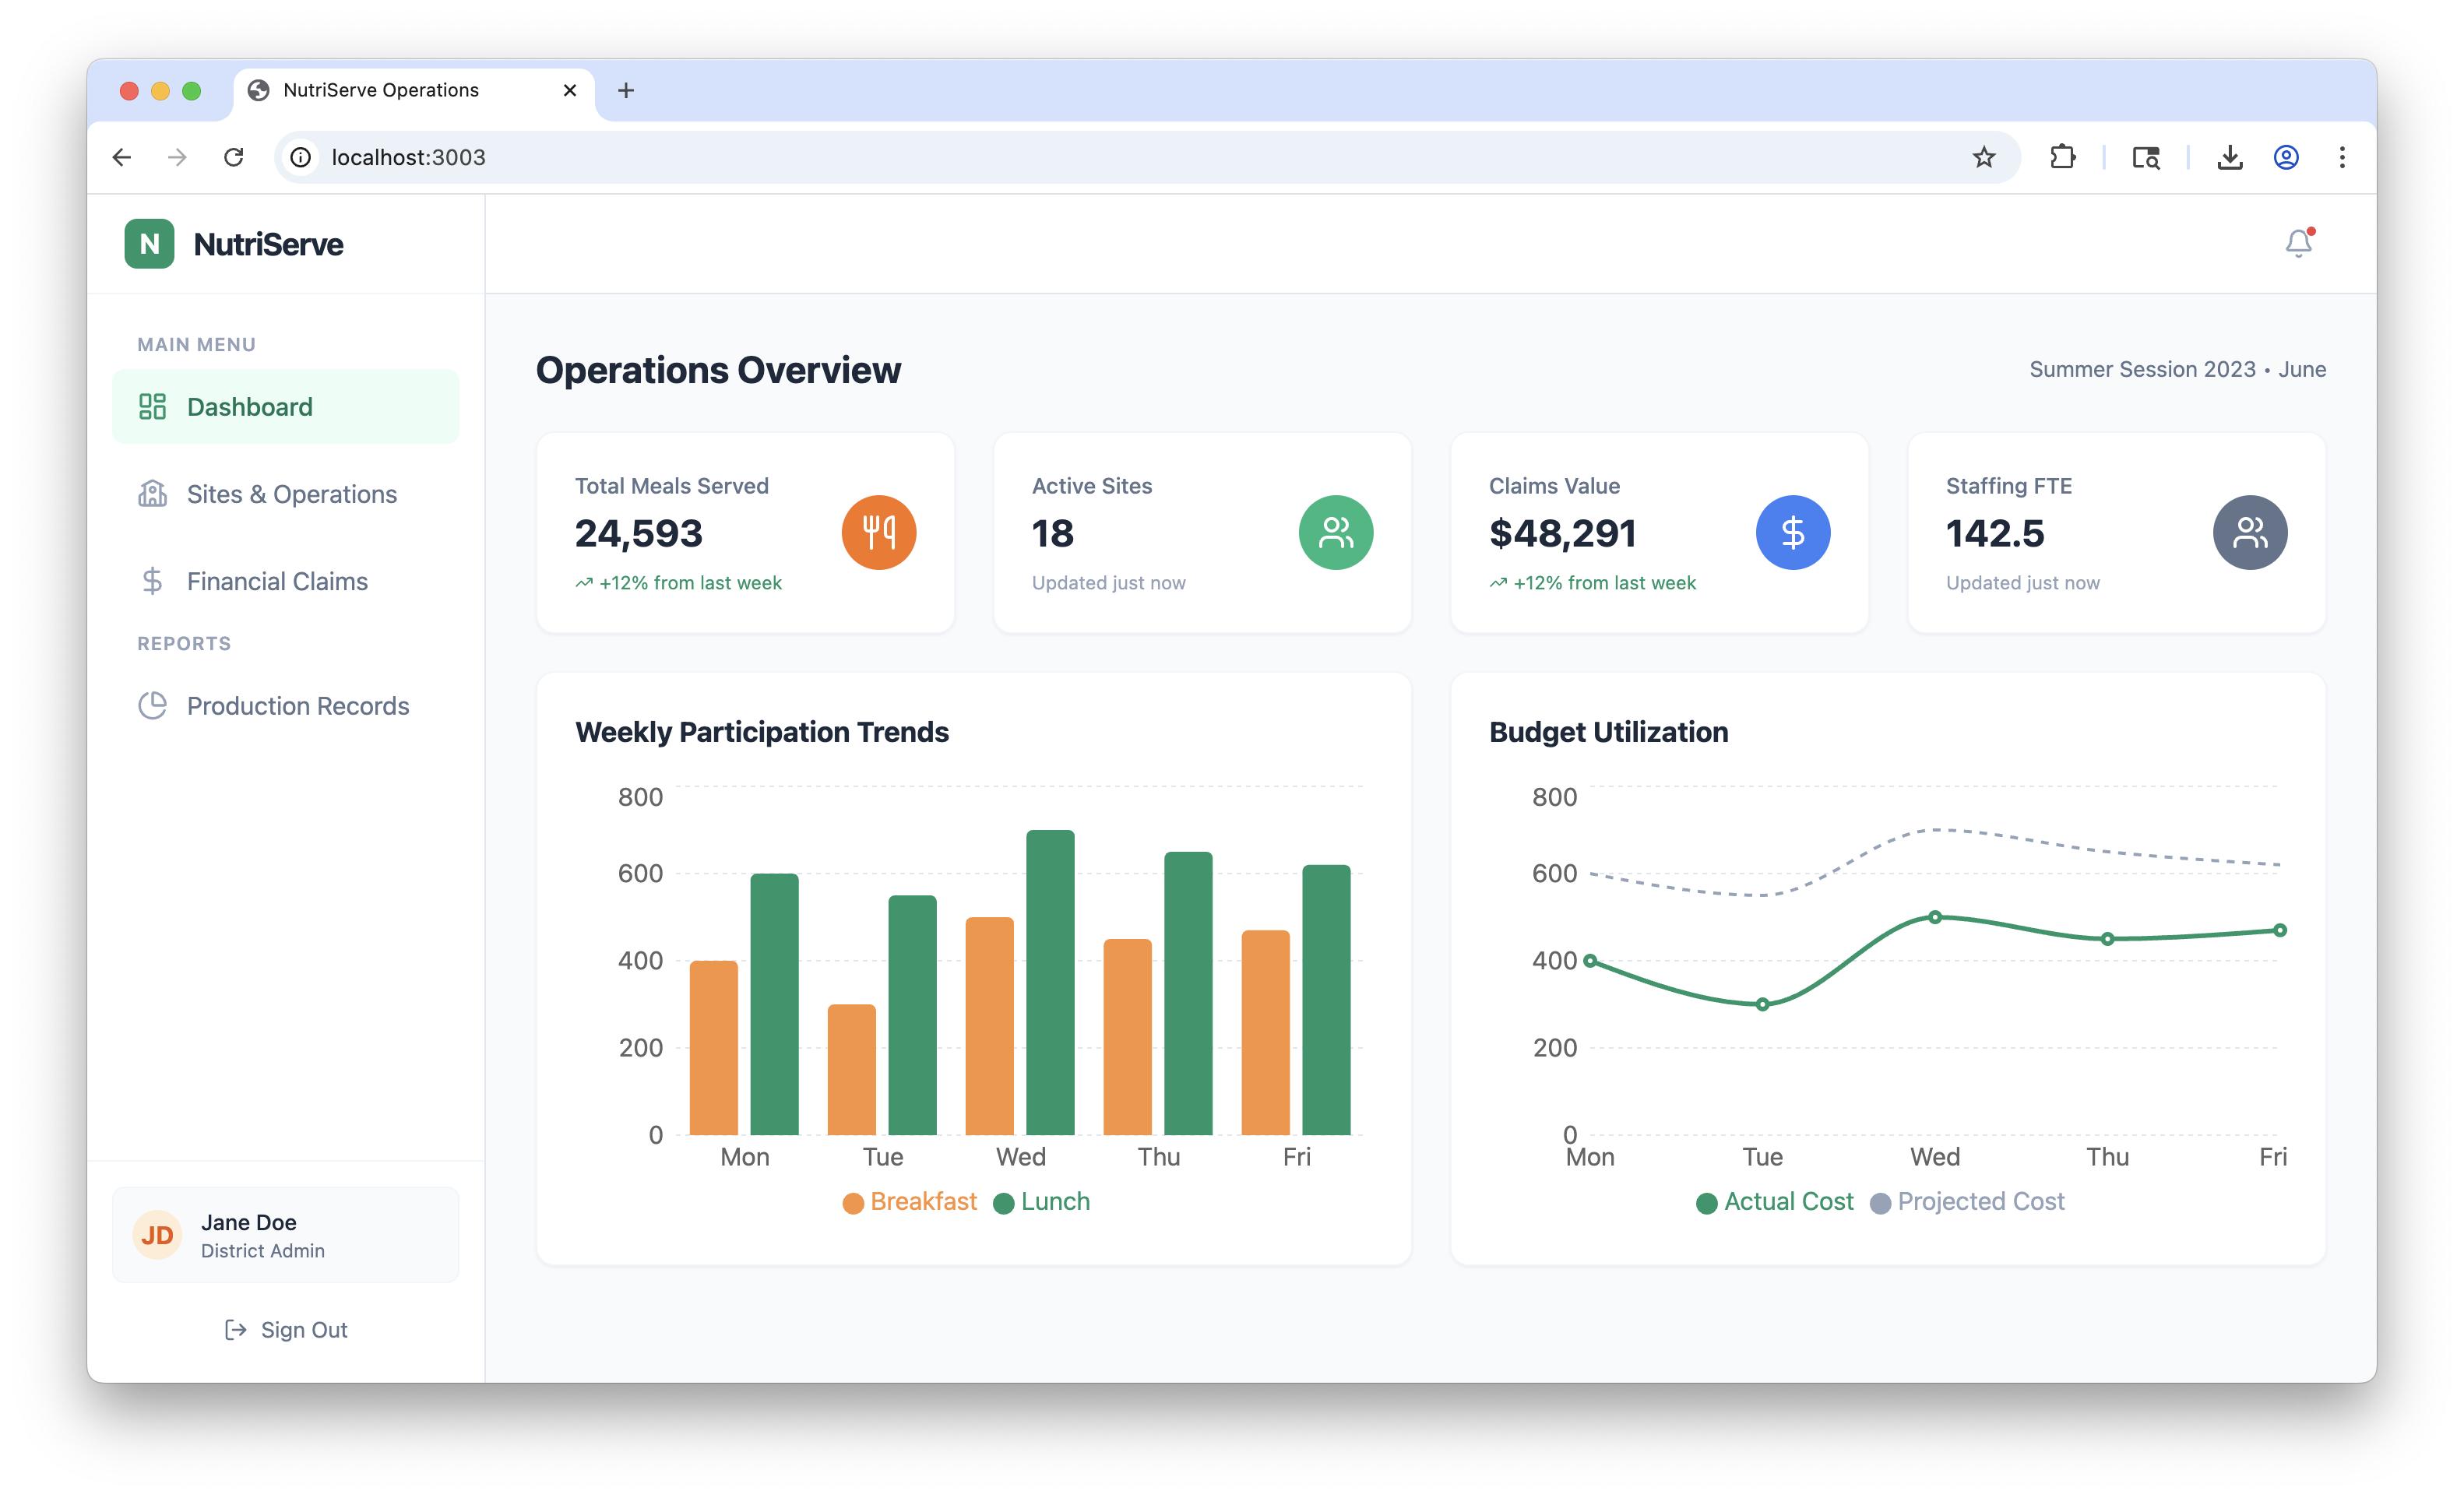
Task: Open the Summer Session 2023 period selector
Action: point(2177,368)
